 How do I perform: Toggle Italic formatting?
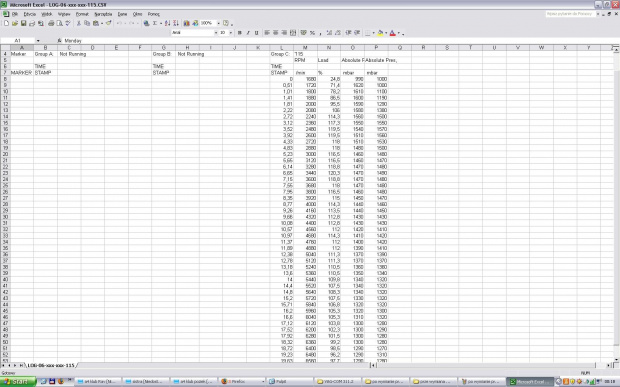click(248, 33)
